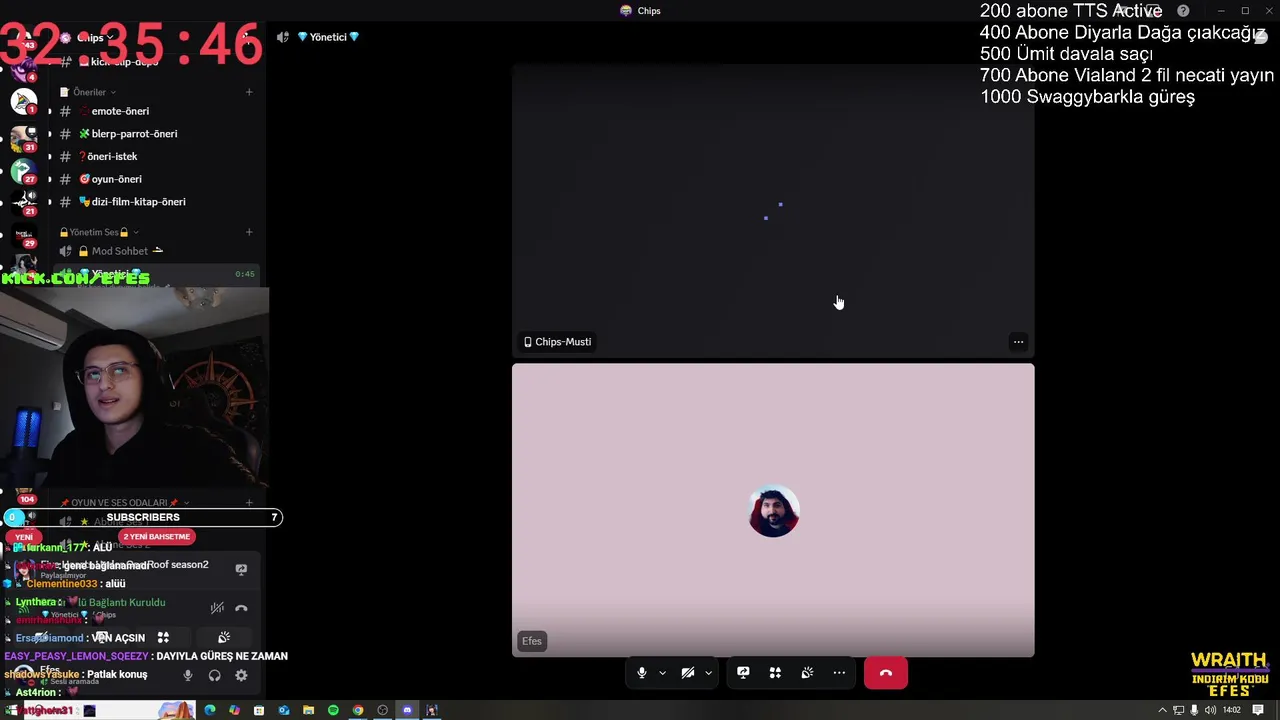Click screen share icon in activity panel

pos(241,569)
